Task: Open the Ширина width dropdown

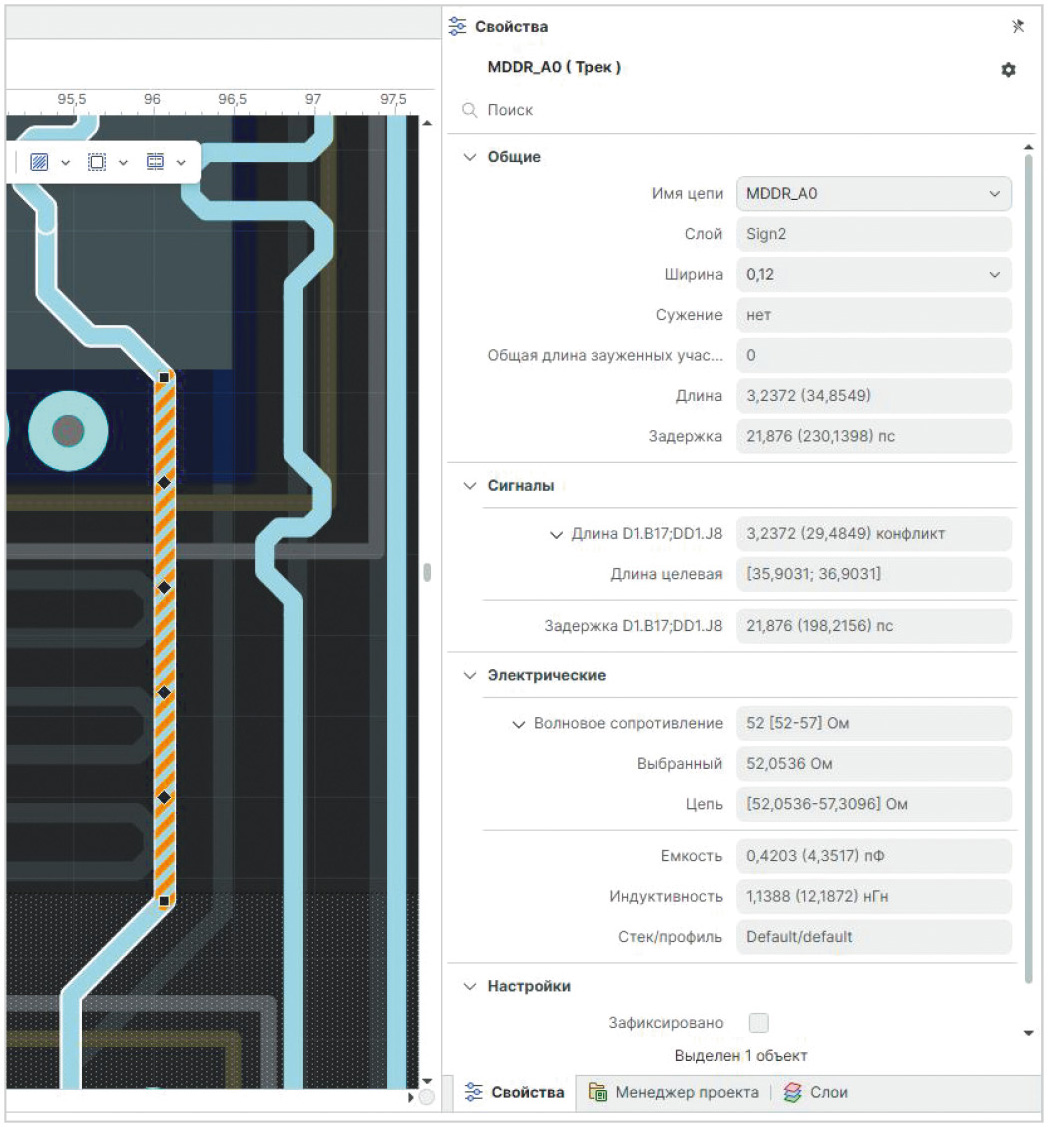Action: click(x=993, y=274)
